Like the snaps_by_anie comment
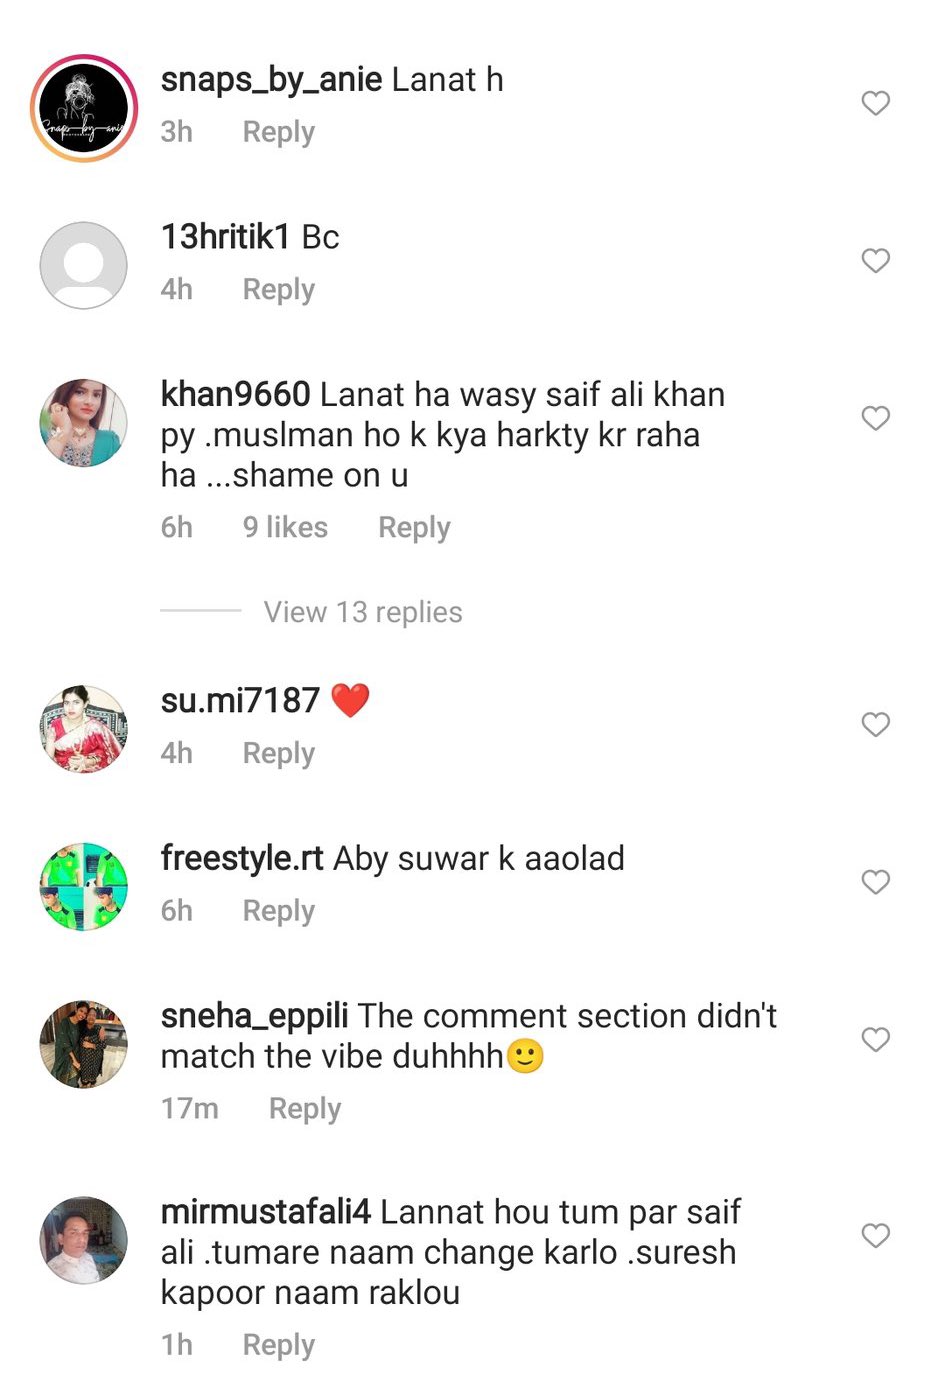 coord(875,103)
